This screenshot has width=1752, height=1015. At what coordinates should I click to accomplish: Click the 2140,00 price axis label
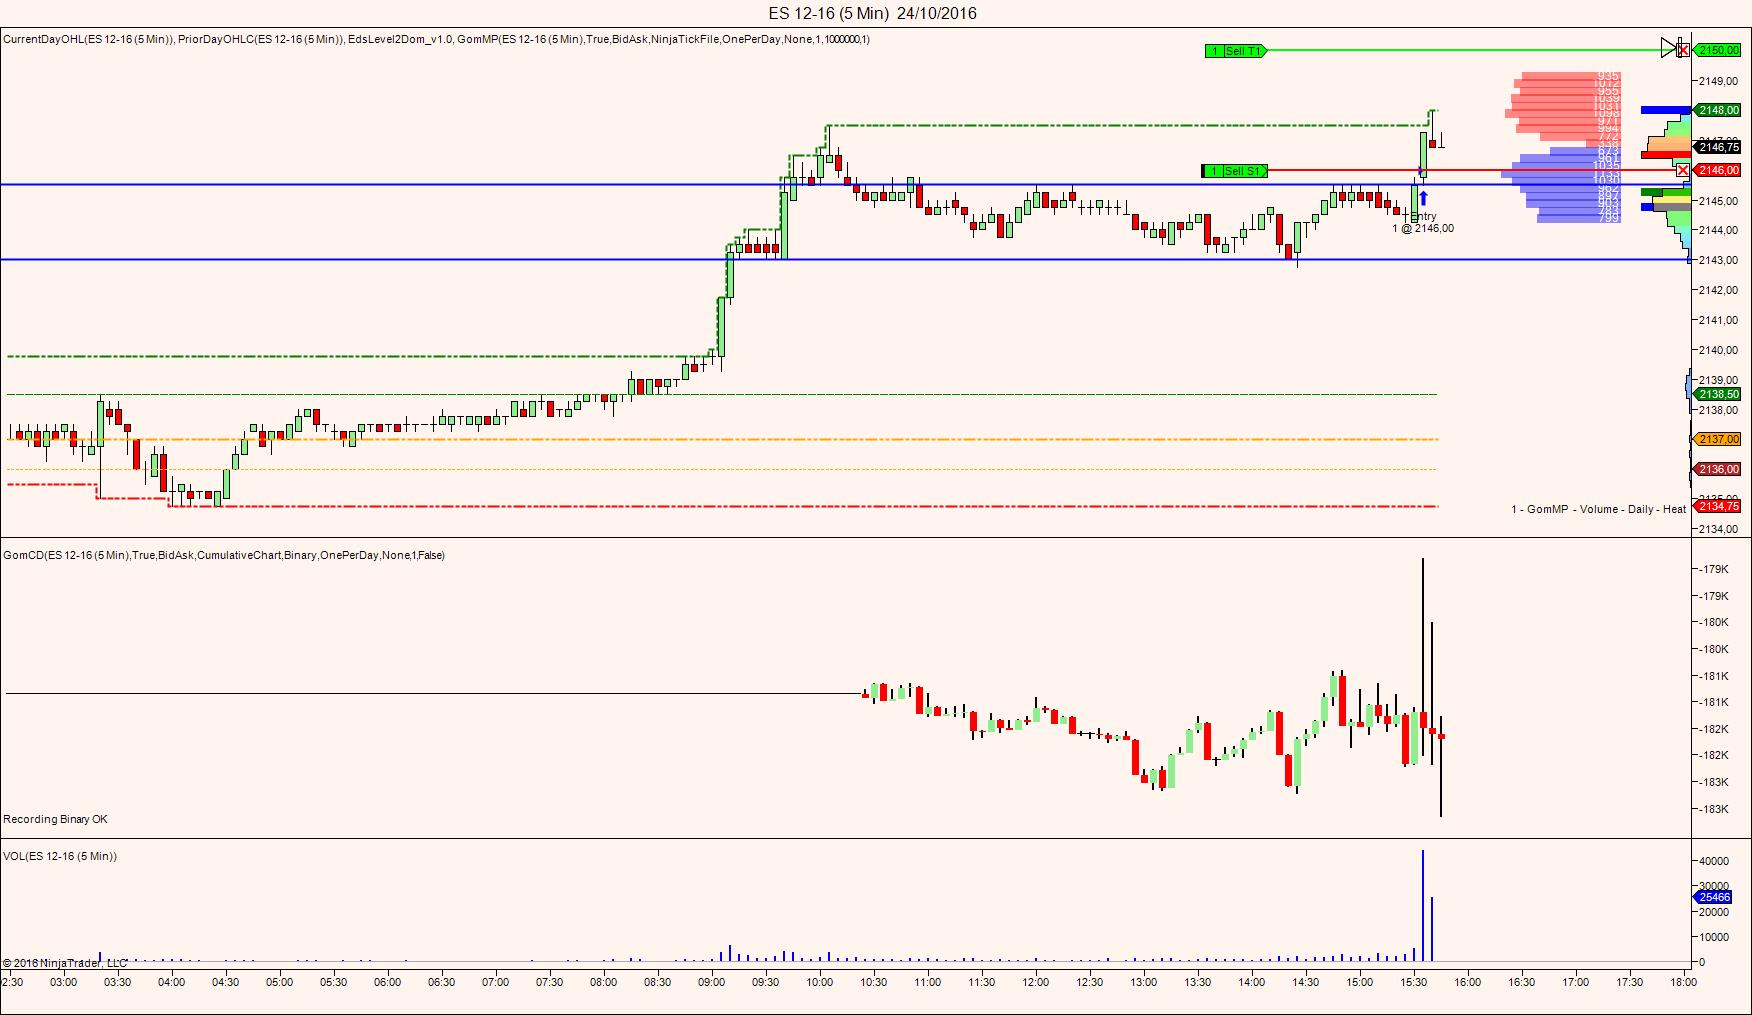[1718, 350]
